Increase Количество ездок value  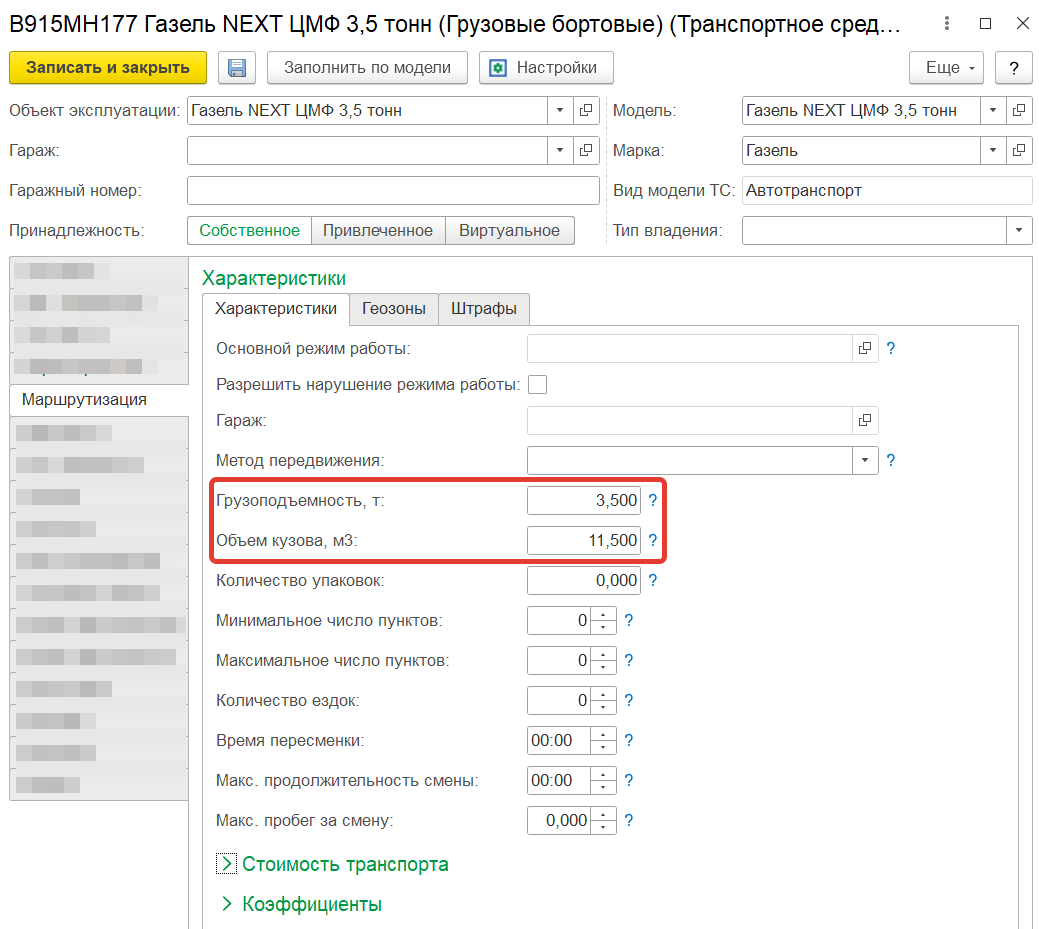[x=603, y=694]
